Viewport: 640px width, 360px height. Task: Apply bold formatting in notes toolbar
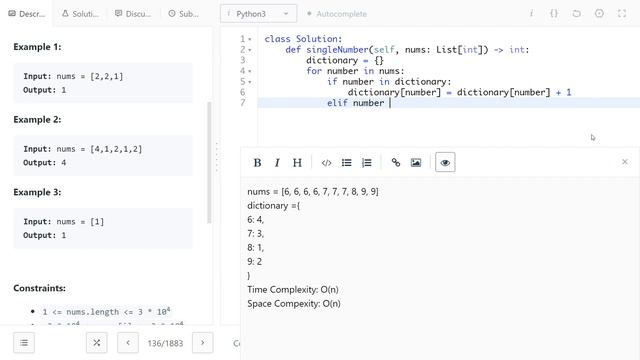[257, 162]
